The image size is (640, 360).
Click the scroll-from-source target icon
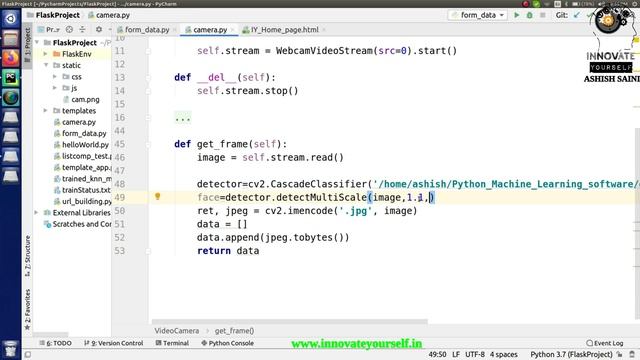pyautogui.click(x=69, y=29)
